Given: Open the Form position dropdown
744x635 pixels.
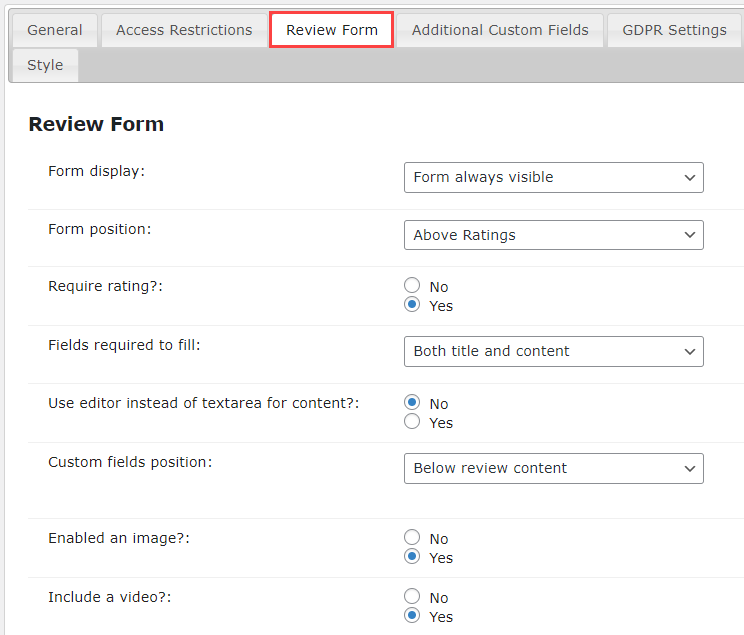Looking at the screenshot, I should click(553, 235).
